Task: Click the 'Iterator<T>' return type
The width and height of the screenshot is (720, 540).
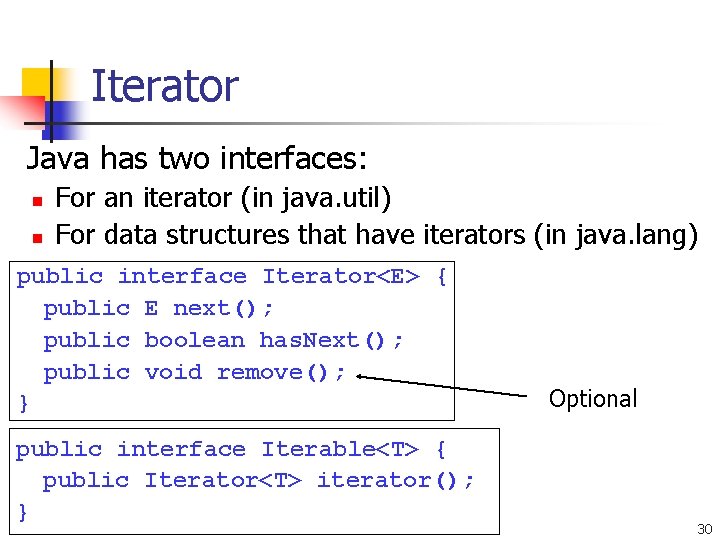Action: 223,481
